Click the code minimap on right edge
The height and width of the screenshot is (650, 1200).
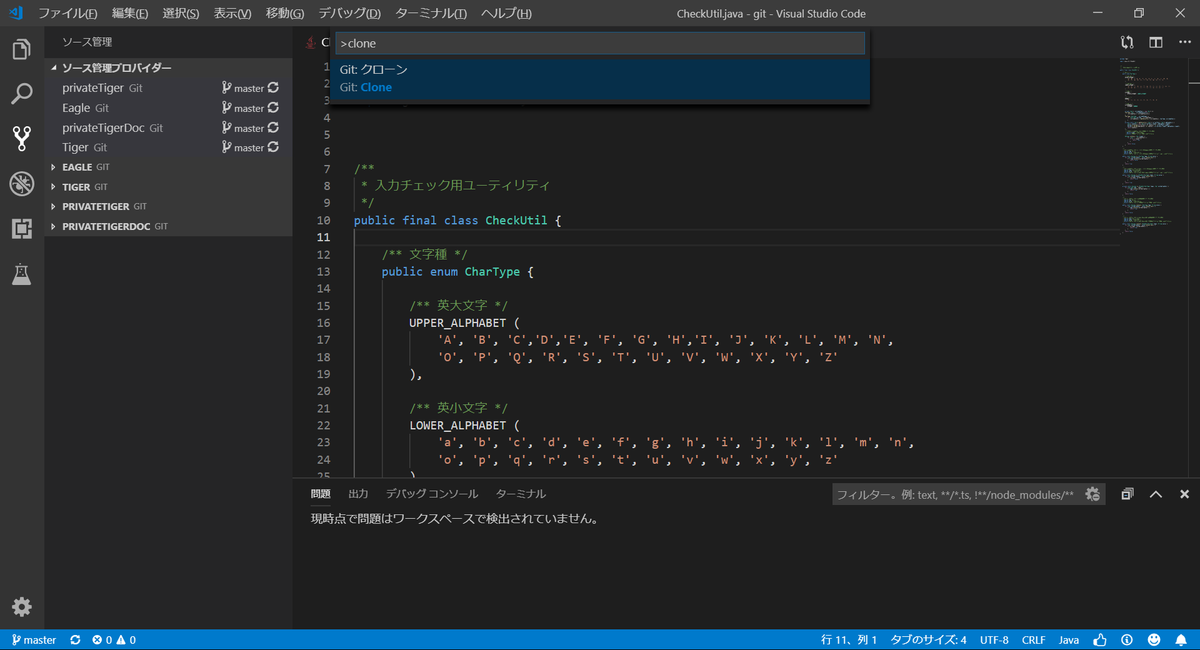1151,145
